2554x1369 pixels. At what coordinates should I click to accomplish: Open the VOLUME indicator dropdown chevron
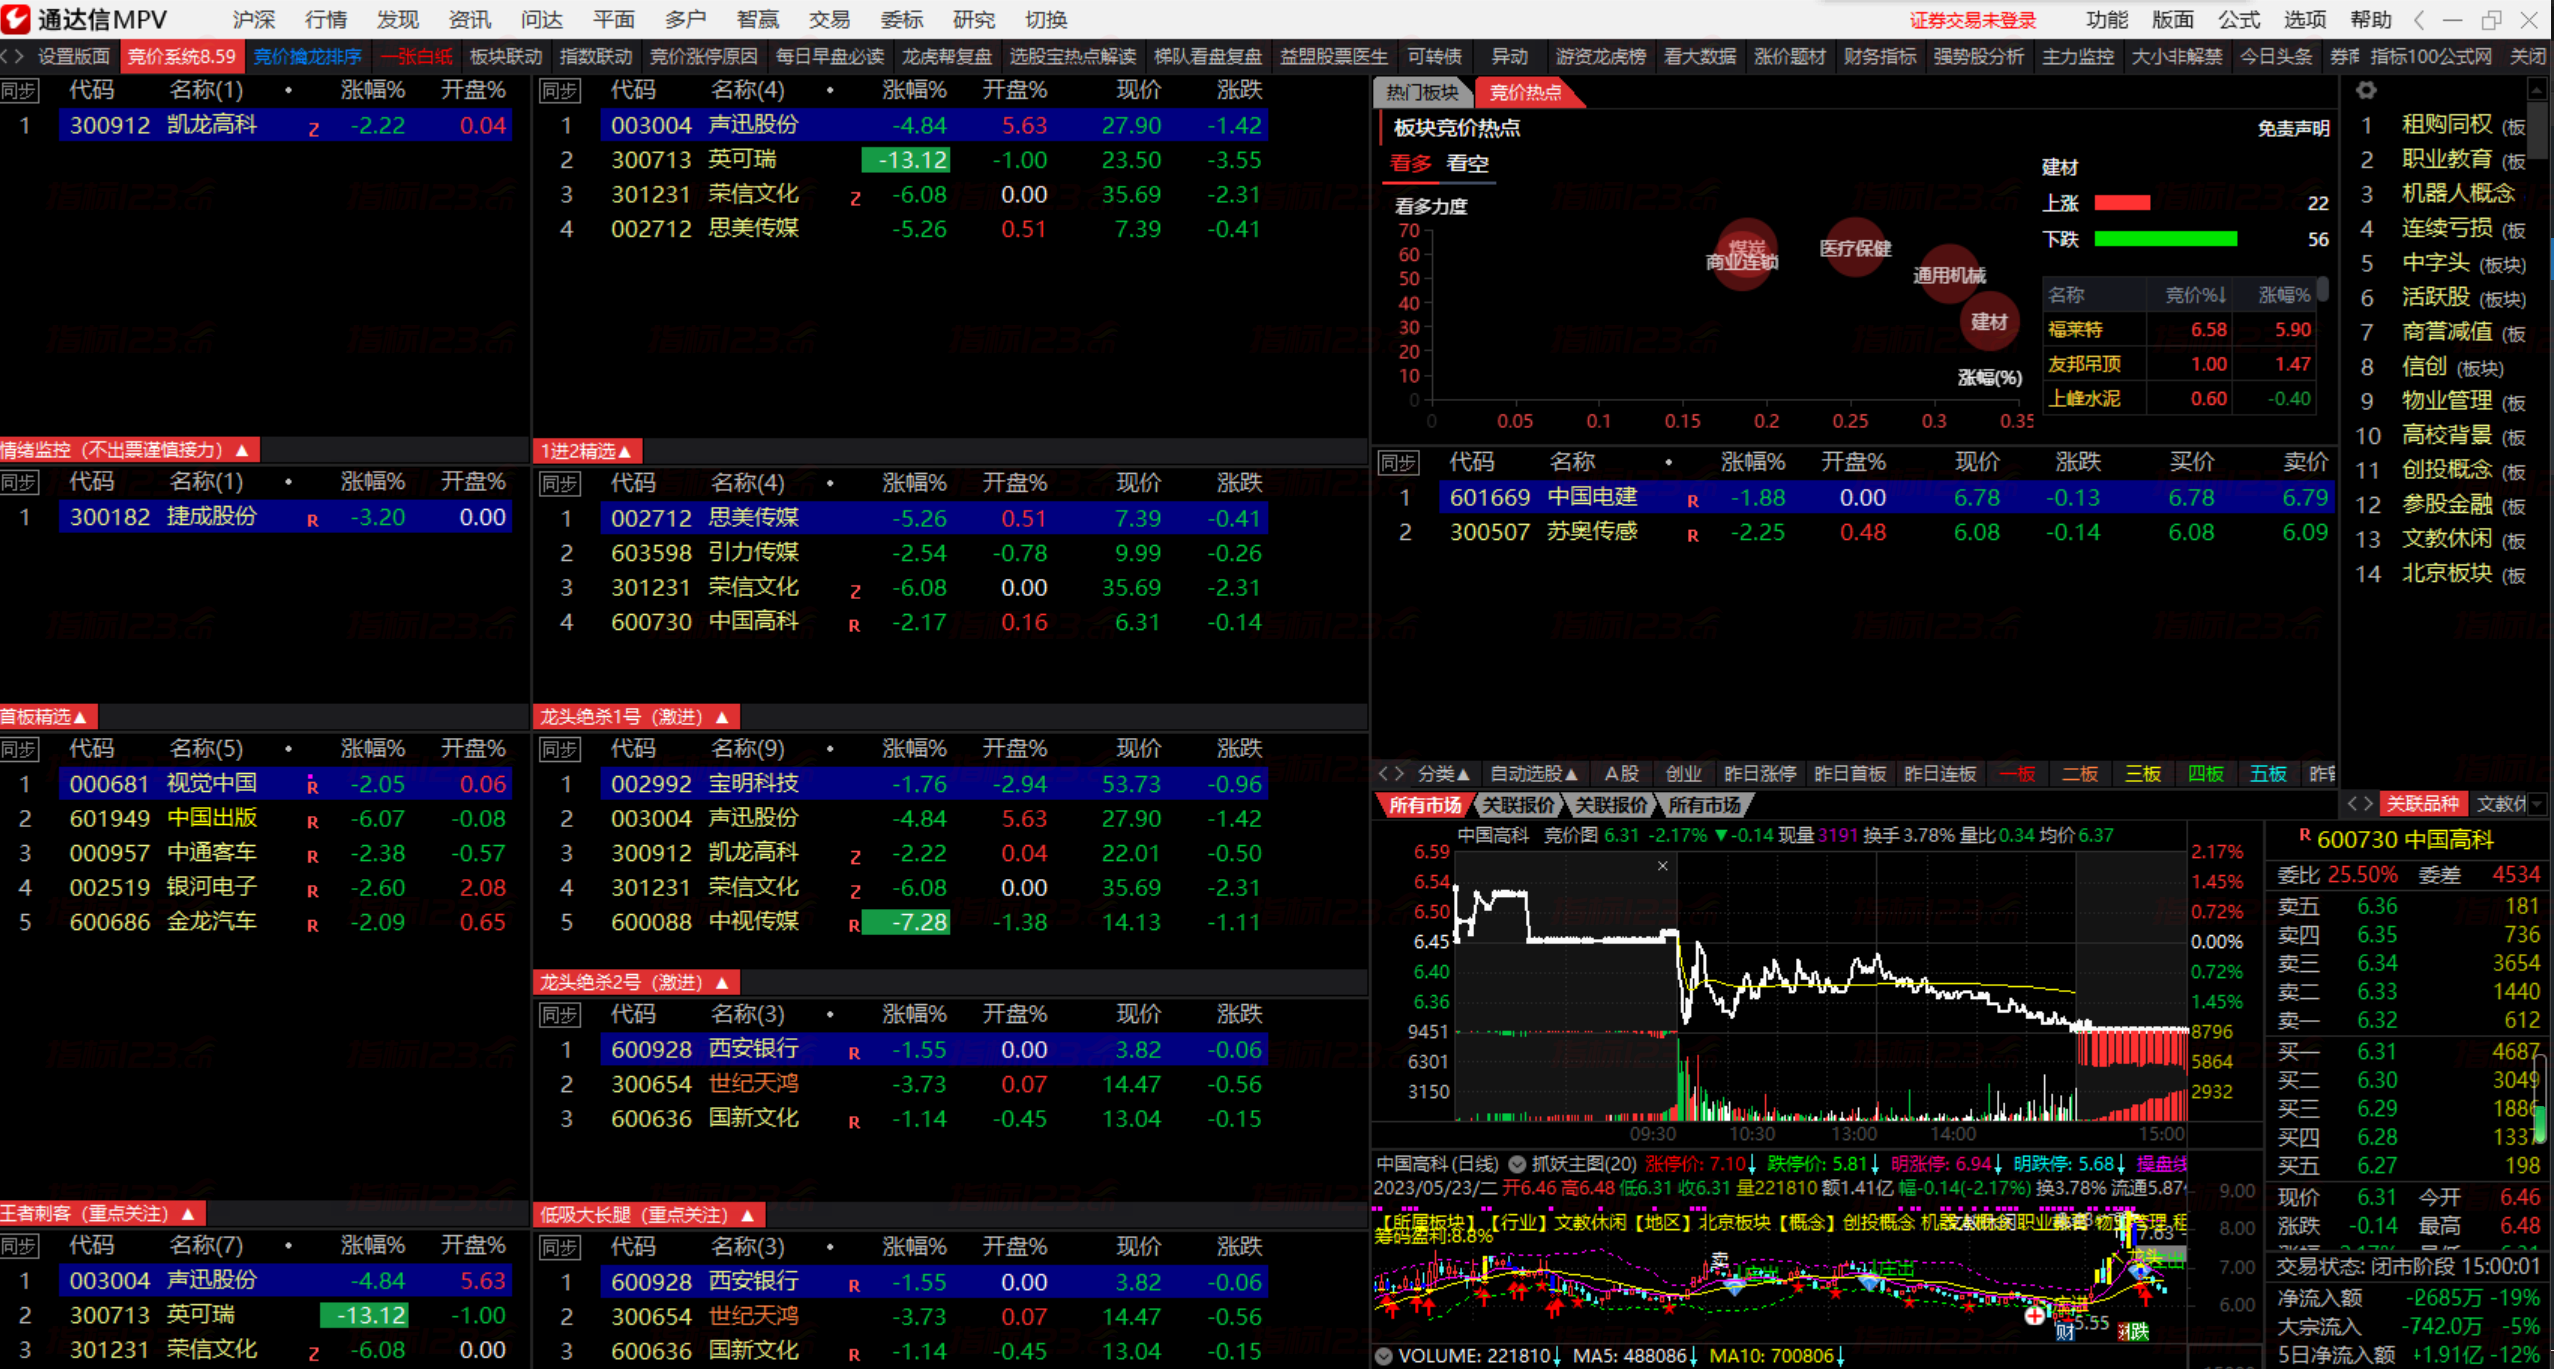click(1384, 1356)
